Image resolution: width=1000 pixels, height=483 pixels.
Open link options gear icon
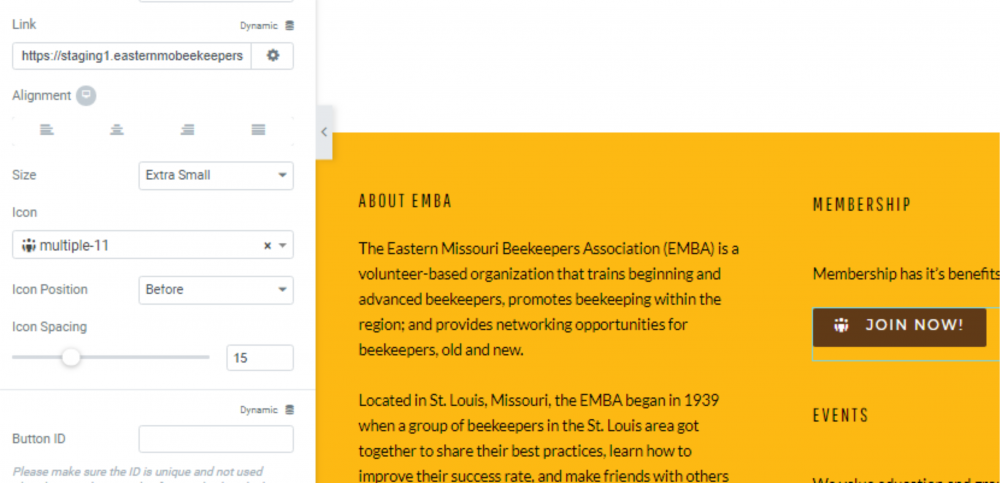272,56
